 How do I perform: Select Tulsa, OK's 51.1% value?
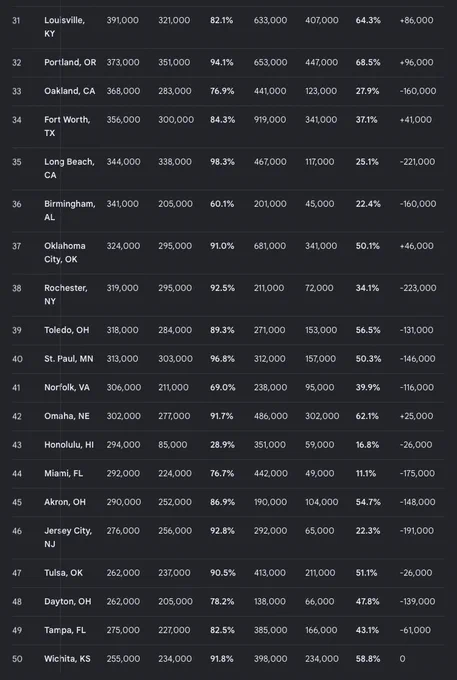(366, 573)
